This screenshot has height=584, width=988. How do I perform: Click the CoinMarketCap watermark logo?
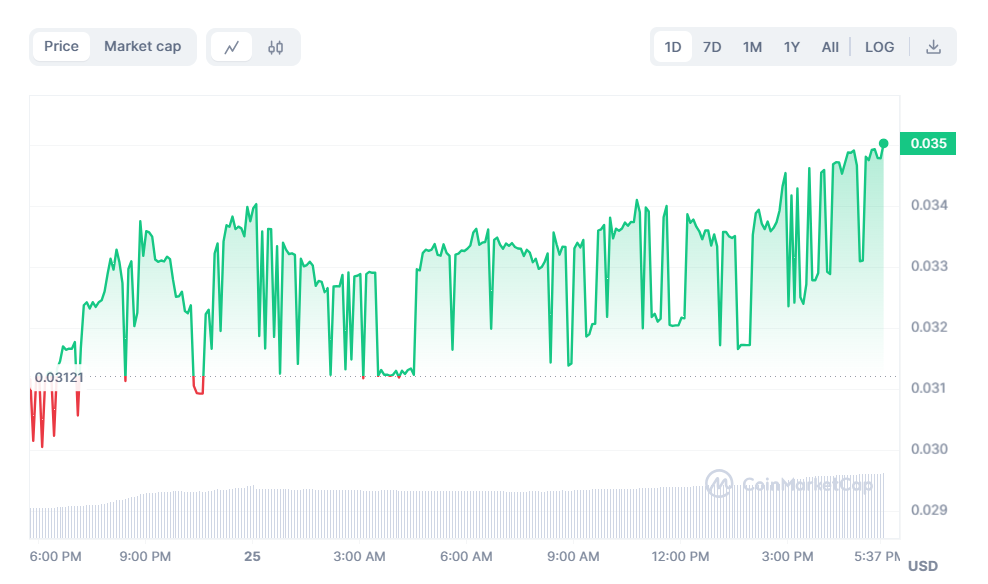pyautogui.click(x=789, y=485)
